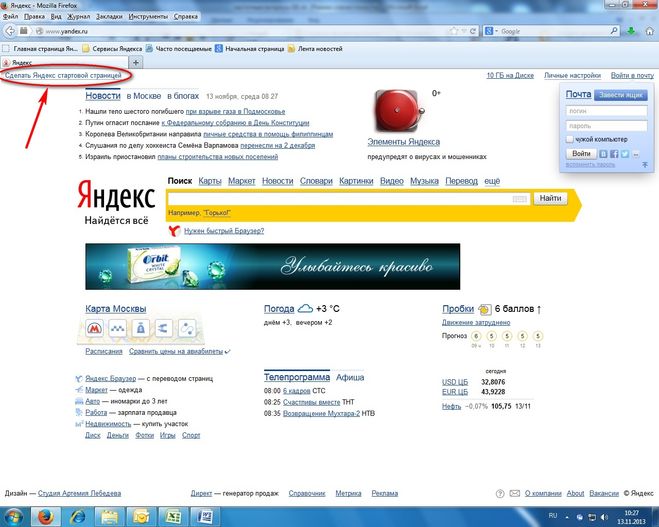Open Firefox from the taskbar
This screenshot has height=527, width=659.
click(x=46, y=516)
